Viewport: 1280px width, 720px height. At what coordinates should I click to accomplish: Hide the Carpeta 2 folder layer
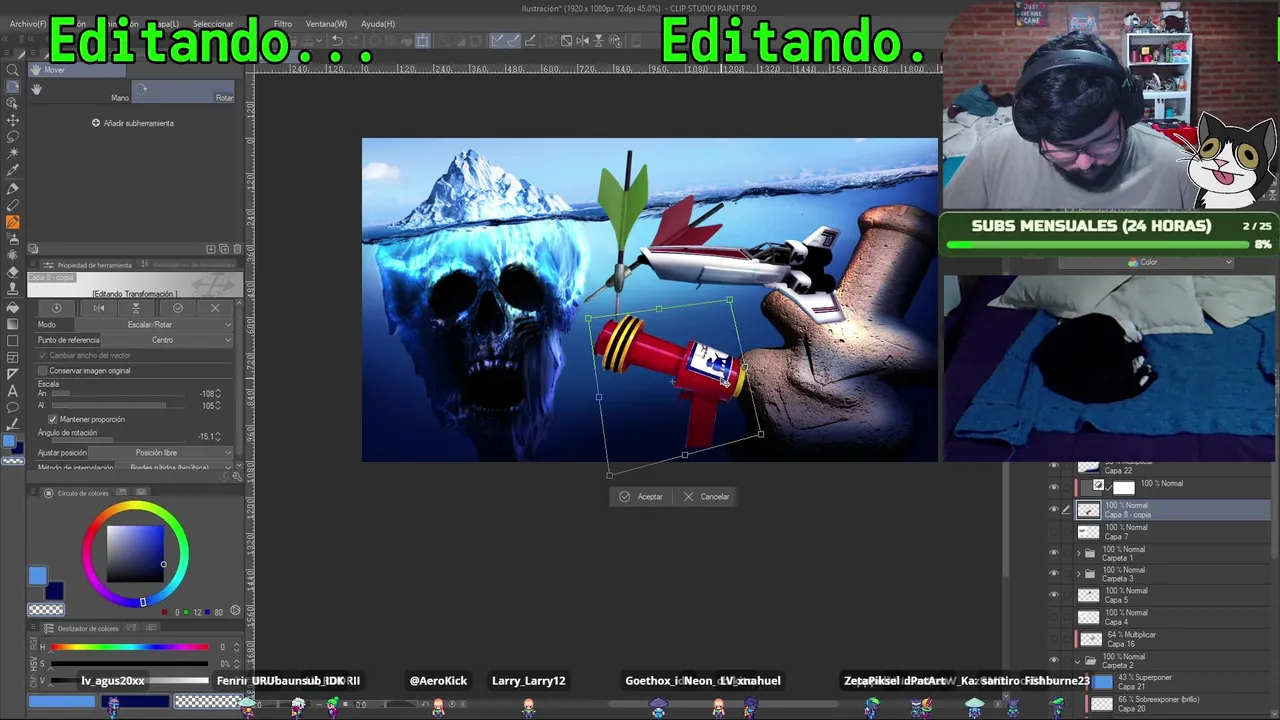pos(1053,661)
